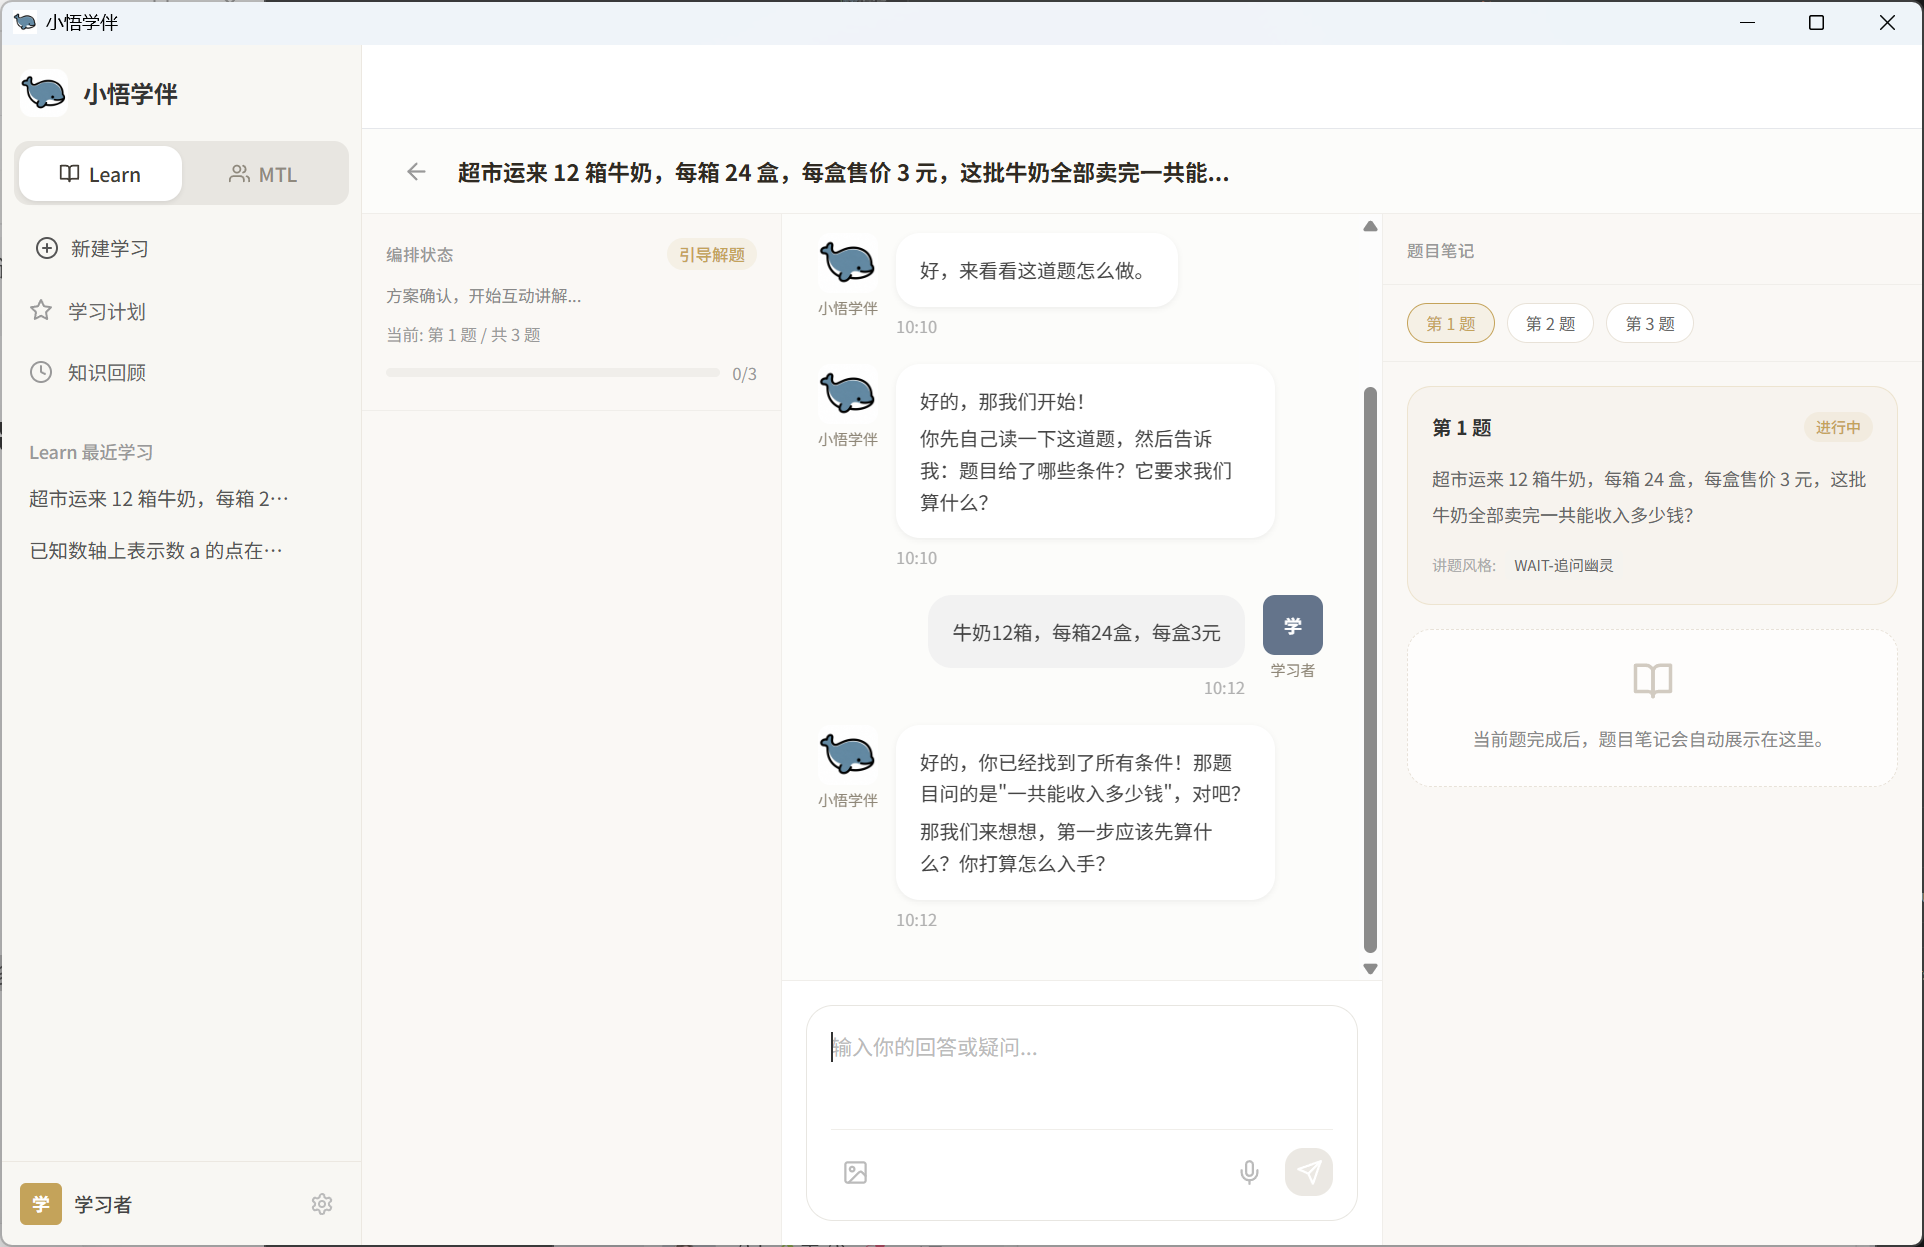The image size is (1924, 1247).
Task: Click 当前: 第 1 题 / 共 3 题 text
Action: pyautogui.click(x=463, y=335)
